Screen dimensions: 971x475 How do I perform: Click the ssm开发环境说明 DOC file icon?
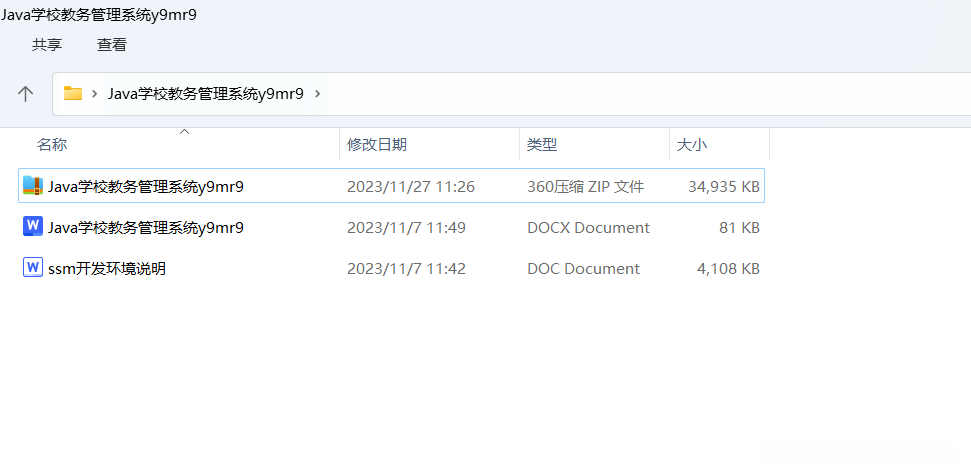pos(33,268)
